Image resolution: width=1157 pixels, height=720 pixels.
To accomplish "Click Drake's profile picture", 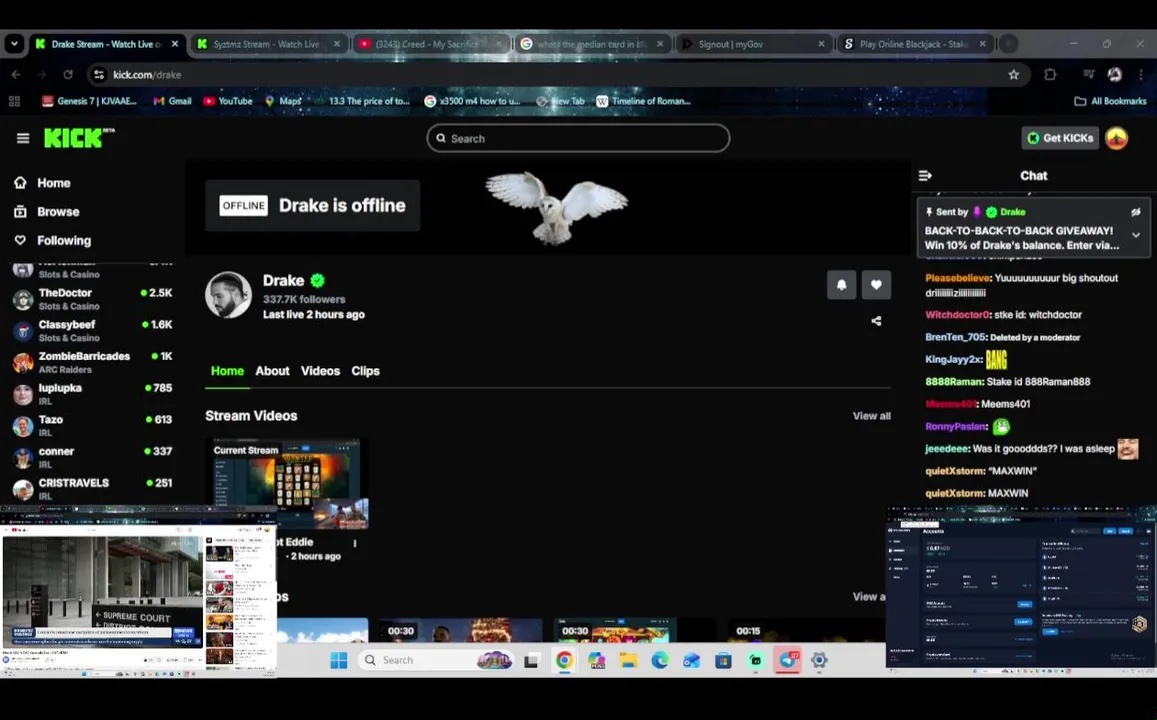I will click(228, 295).
